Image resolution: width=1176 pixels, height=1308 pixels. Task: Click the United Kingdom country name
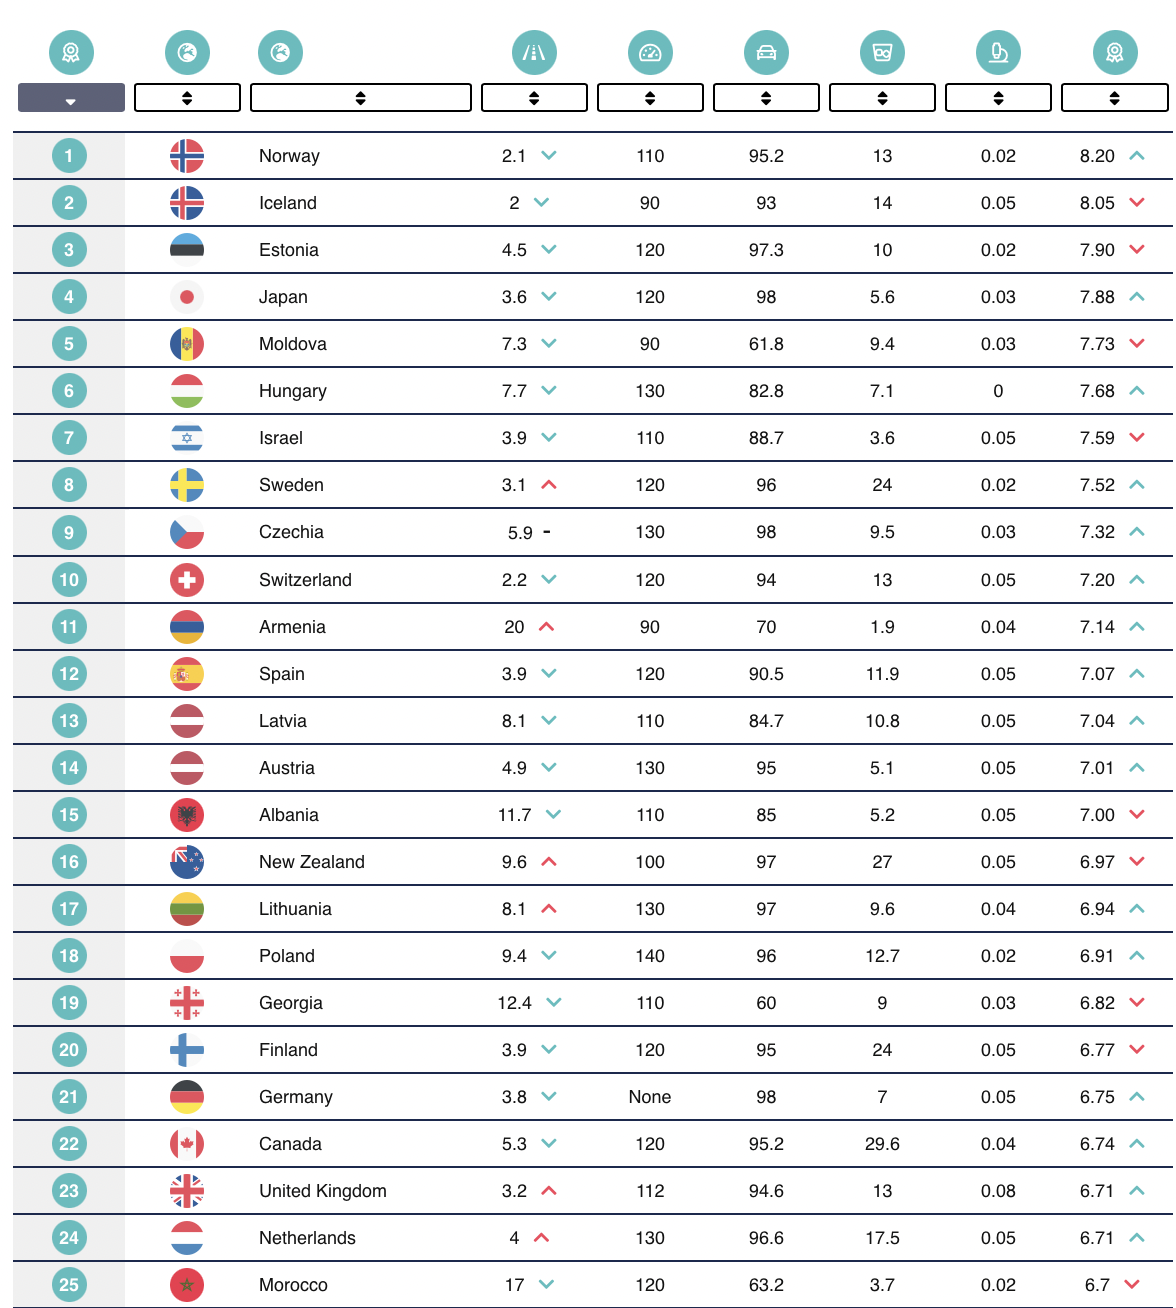click(x=322, y=1191)
